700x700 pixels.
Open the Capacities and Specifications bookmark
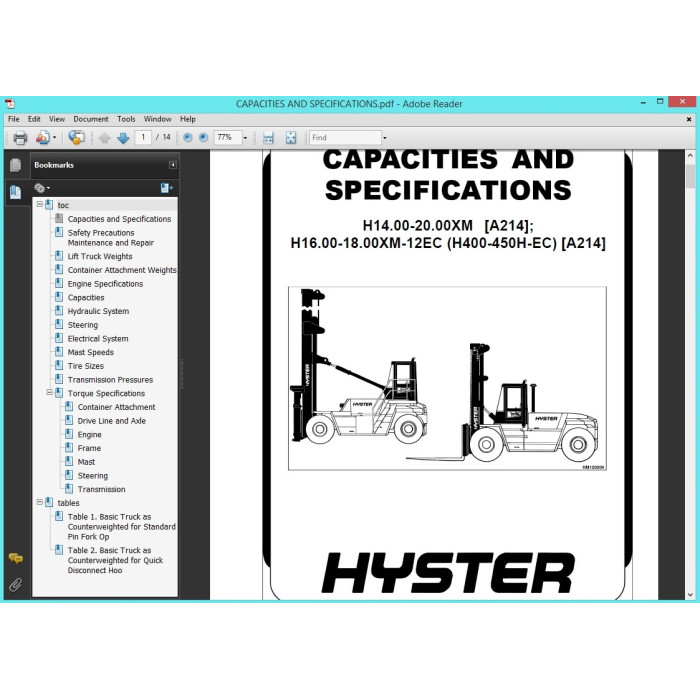[x=119, y=219]
